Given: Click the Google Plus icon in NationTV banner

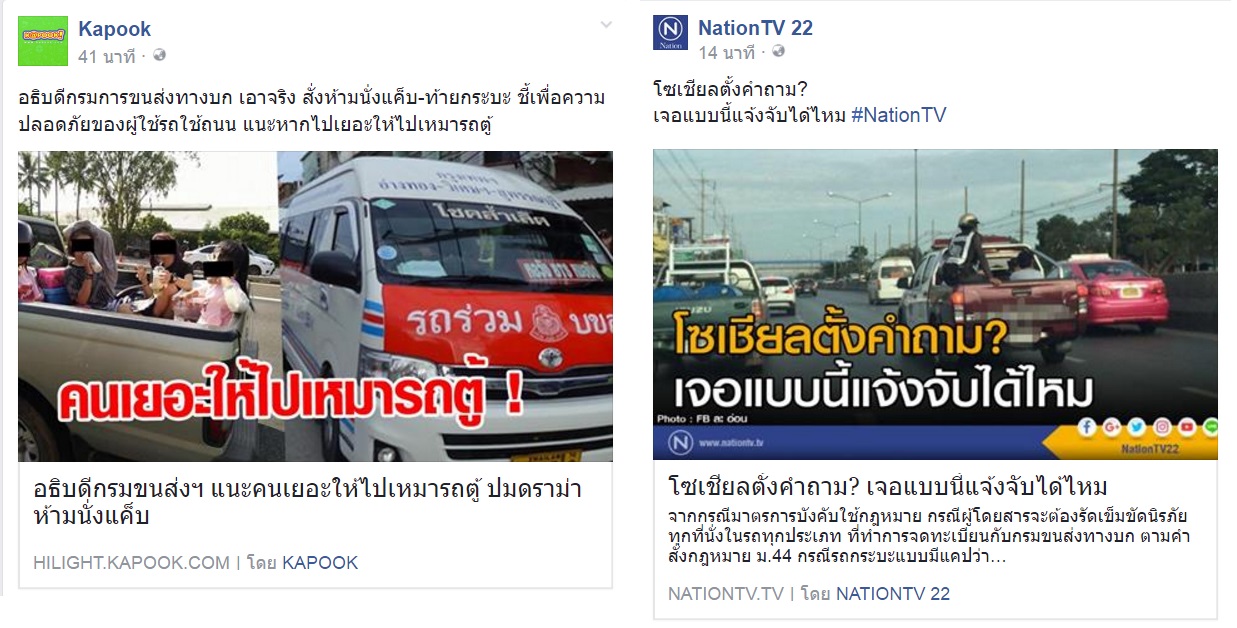Looking at the screenshot, I should click(x=1112, y=427).
